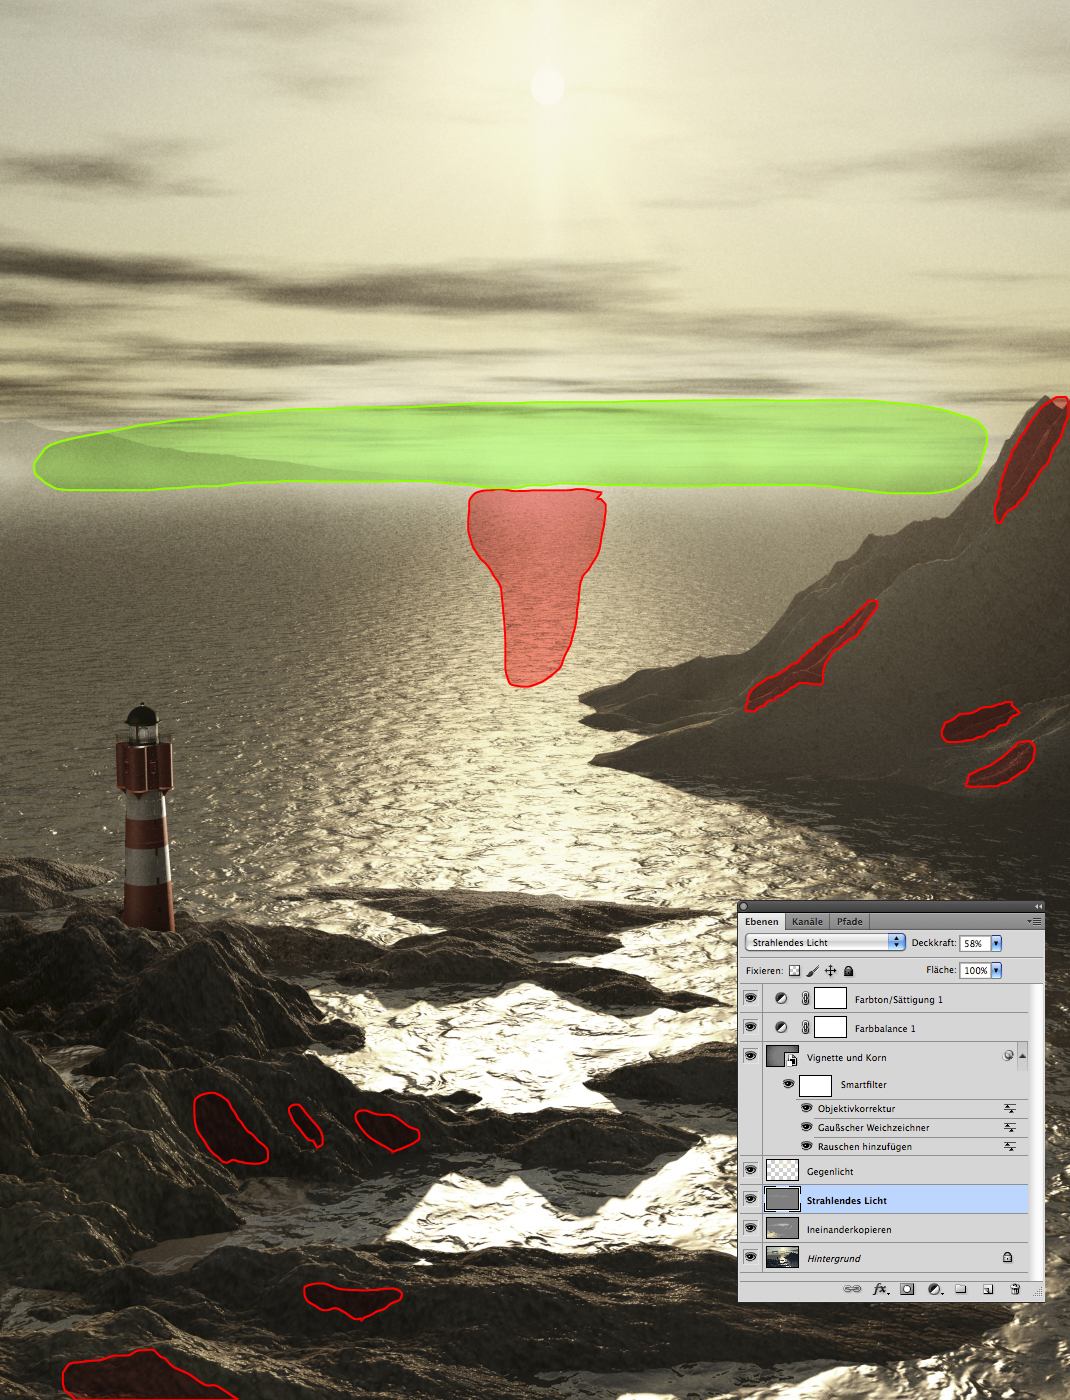This screenshot has width=1070, height=1400.
Task: Click adjustment icon on Farbbalance 1 layer
Action: 781,1027
